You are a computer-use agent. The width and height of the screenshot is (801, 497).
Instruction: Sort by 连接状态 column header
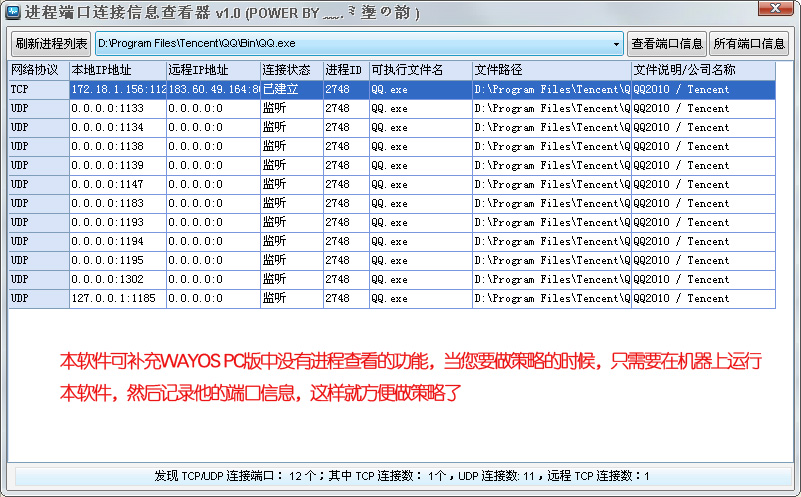coord(292,70)
